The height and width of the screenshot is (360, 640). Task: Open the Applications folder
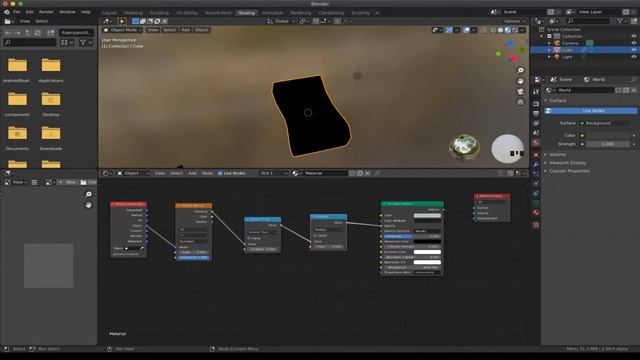click(51, 65)
